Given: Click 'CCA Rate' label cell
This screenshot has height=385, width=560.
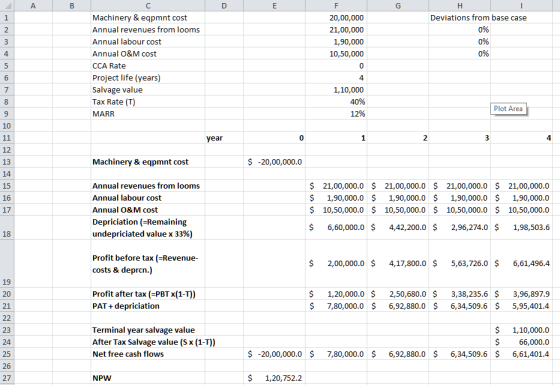Looking at the screenshot, I should tap(148, 66).
